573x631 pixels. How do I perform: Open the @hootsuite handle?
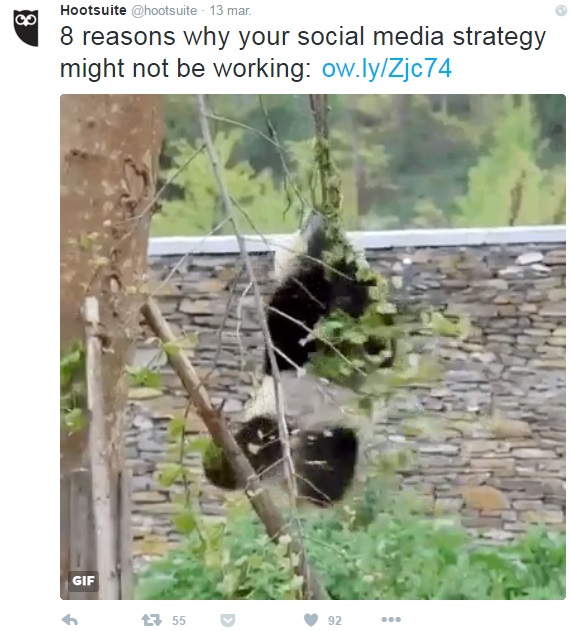(164, 10)
